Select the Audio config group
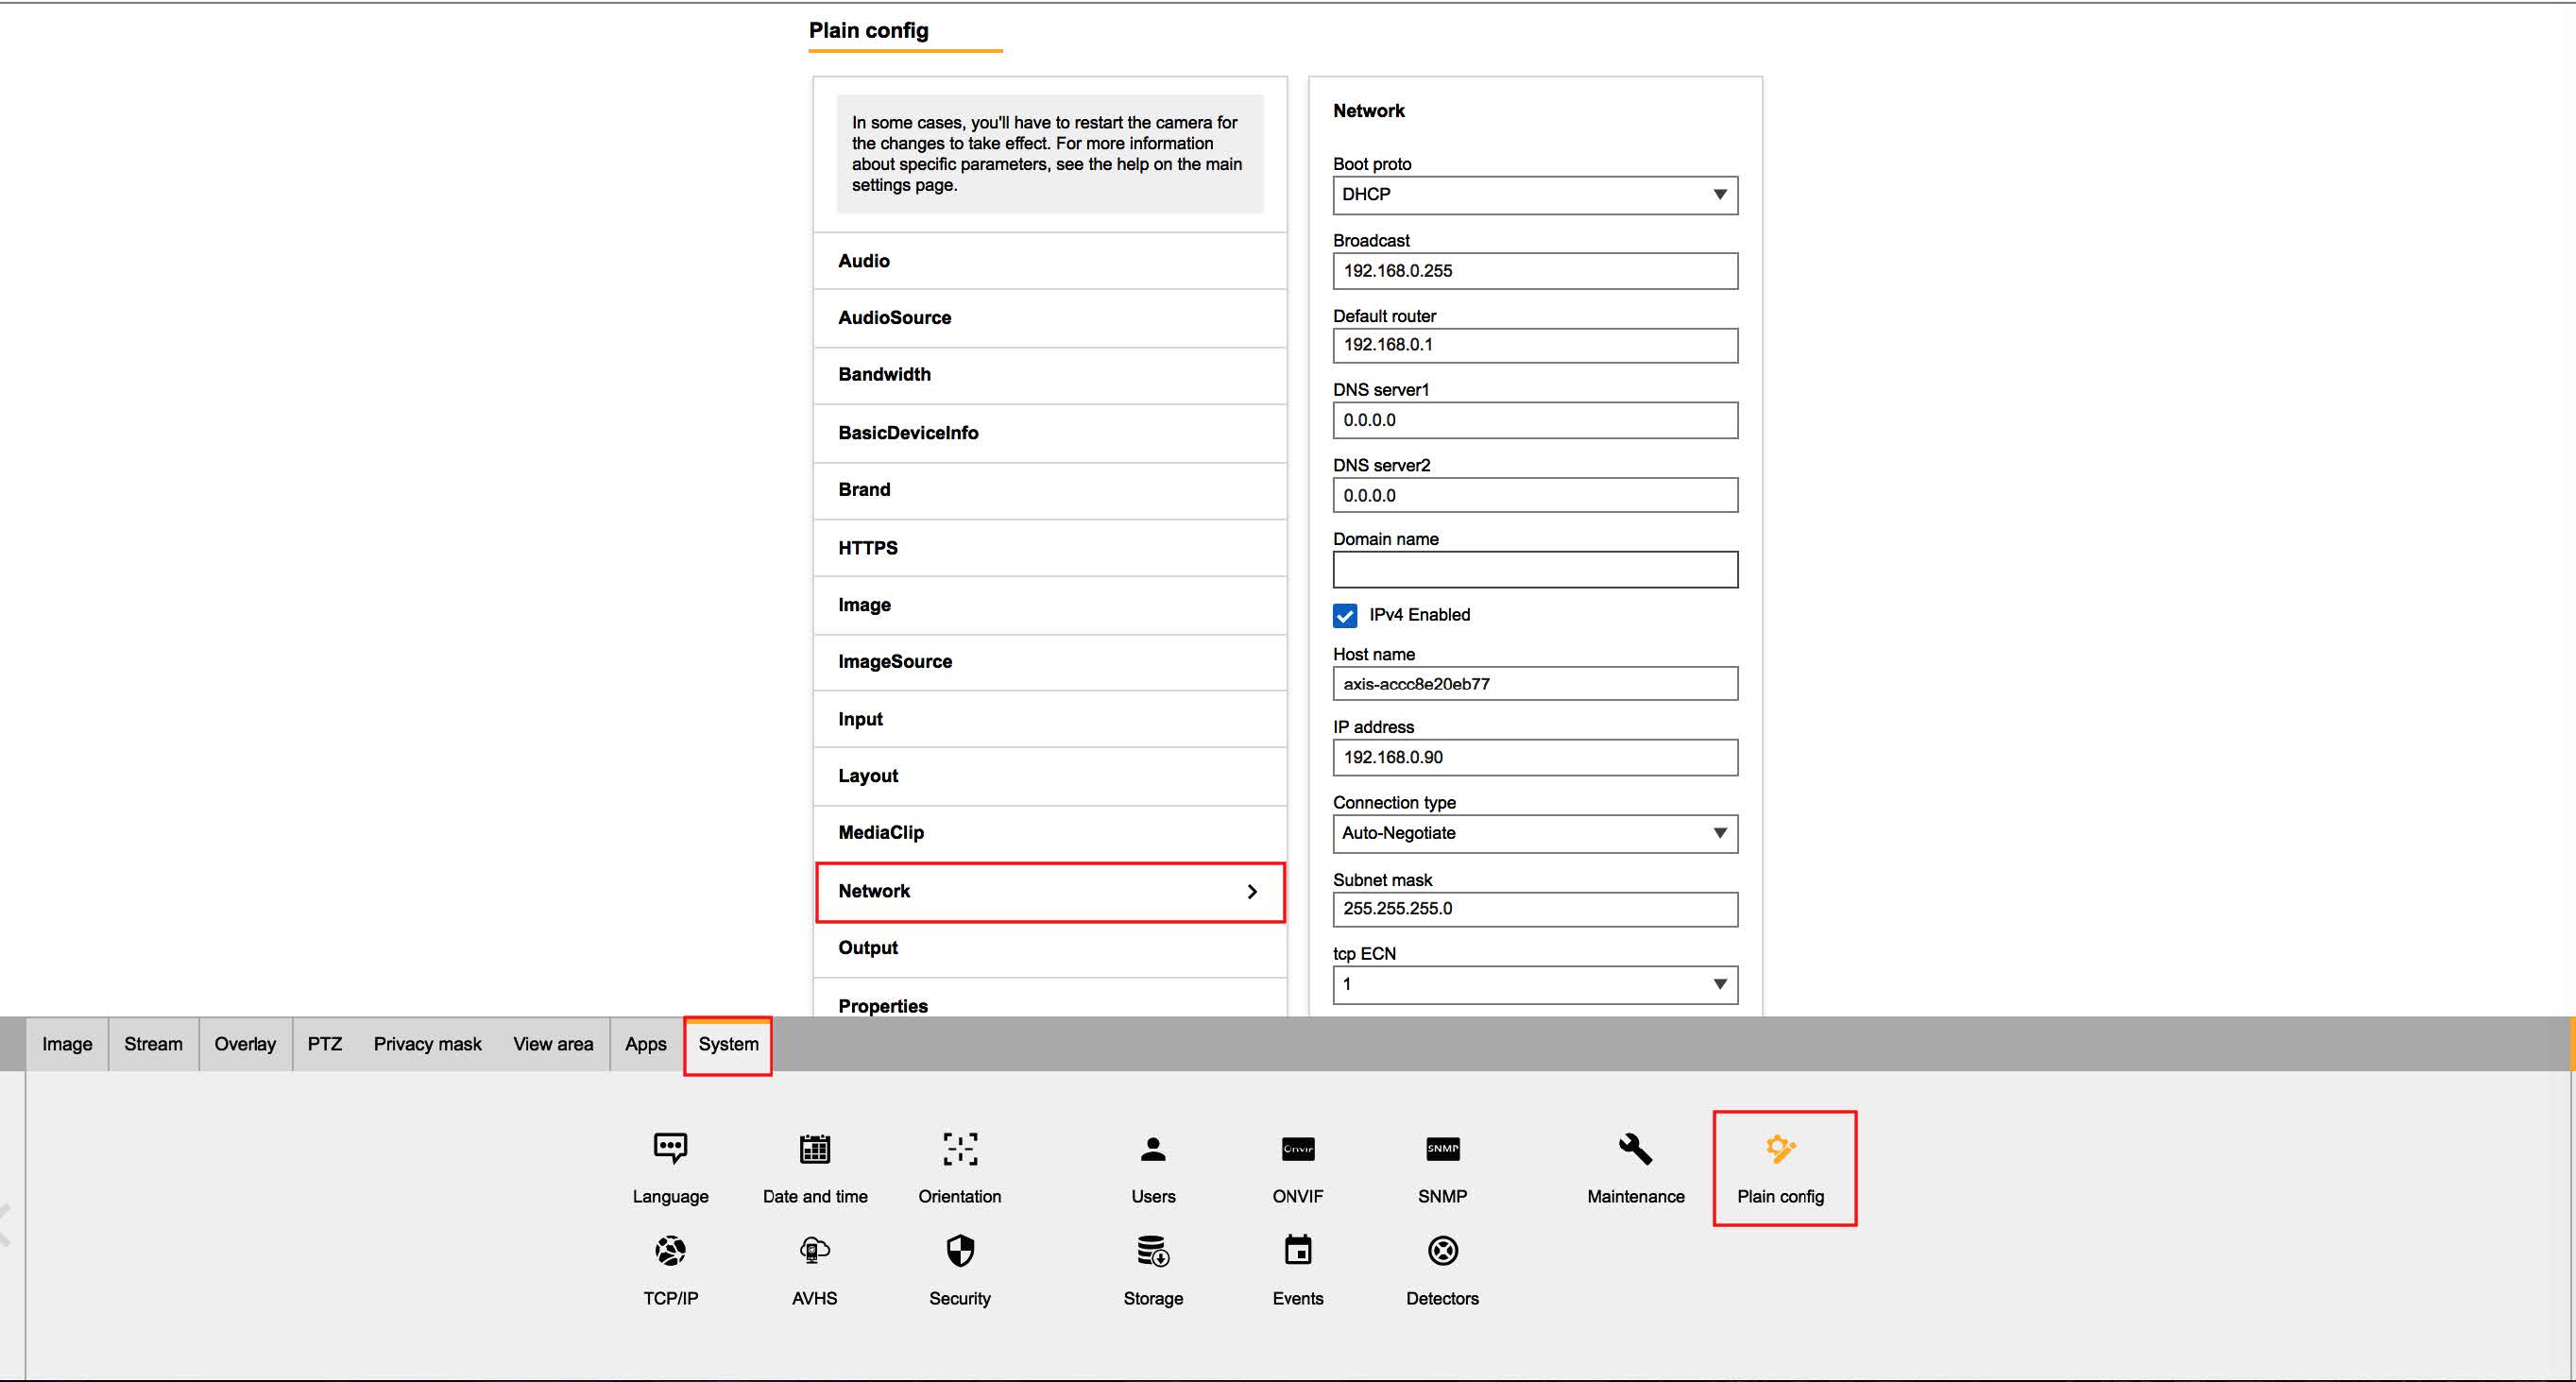Screen dimensions: 2576x1382 (1050, 261)
